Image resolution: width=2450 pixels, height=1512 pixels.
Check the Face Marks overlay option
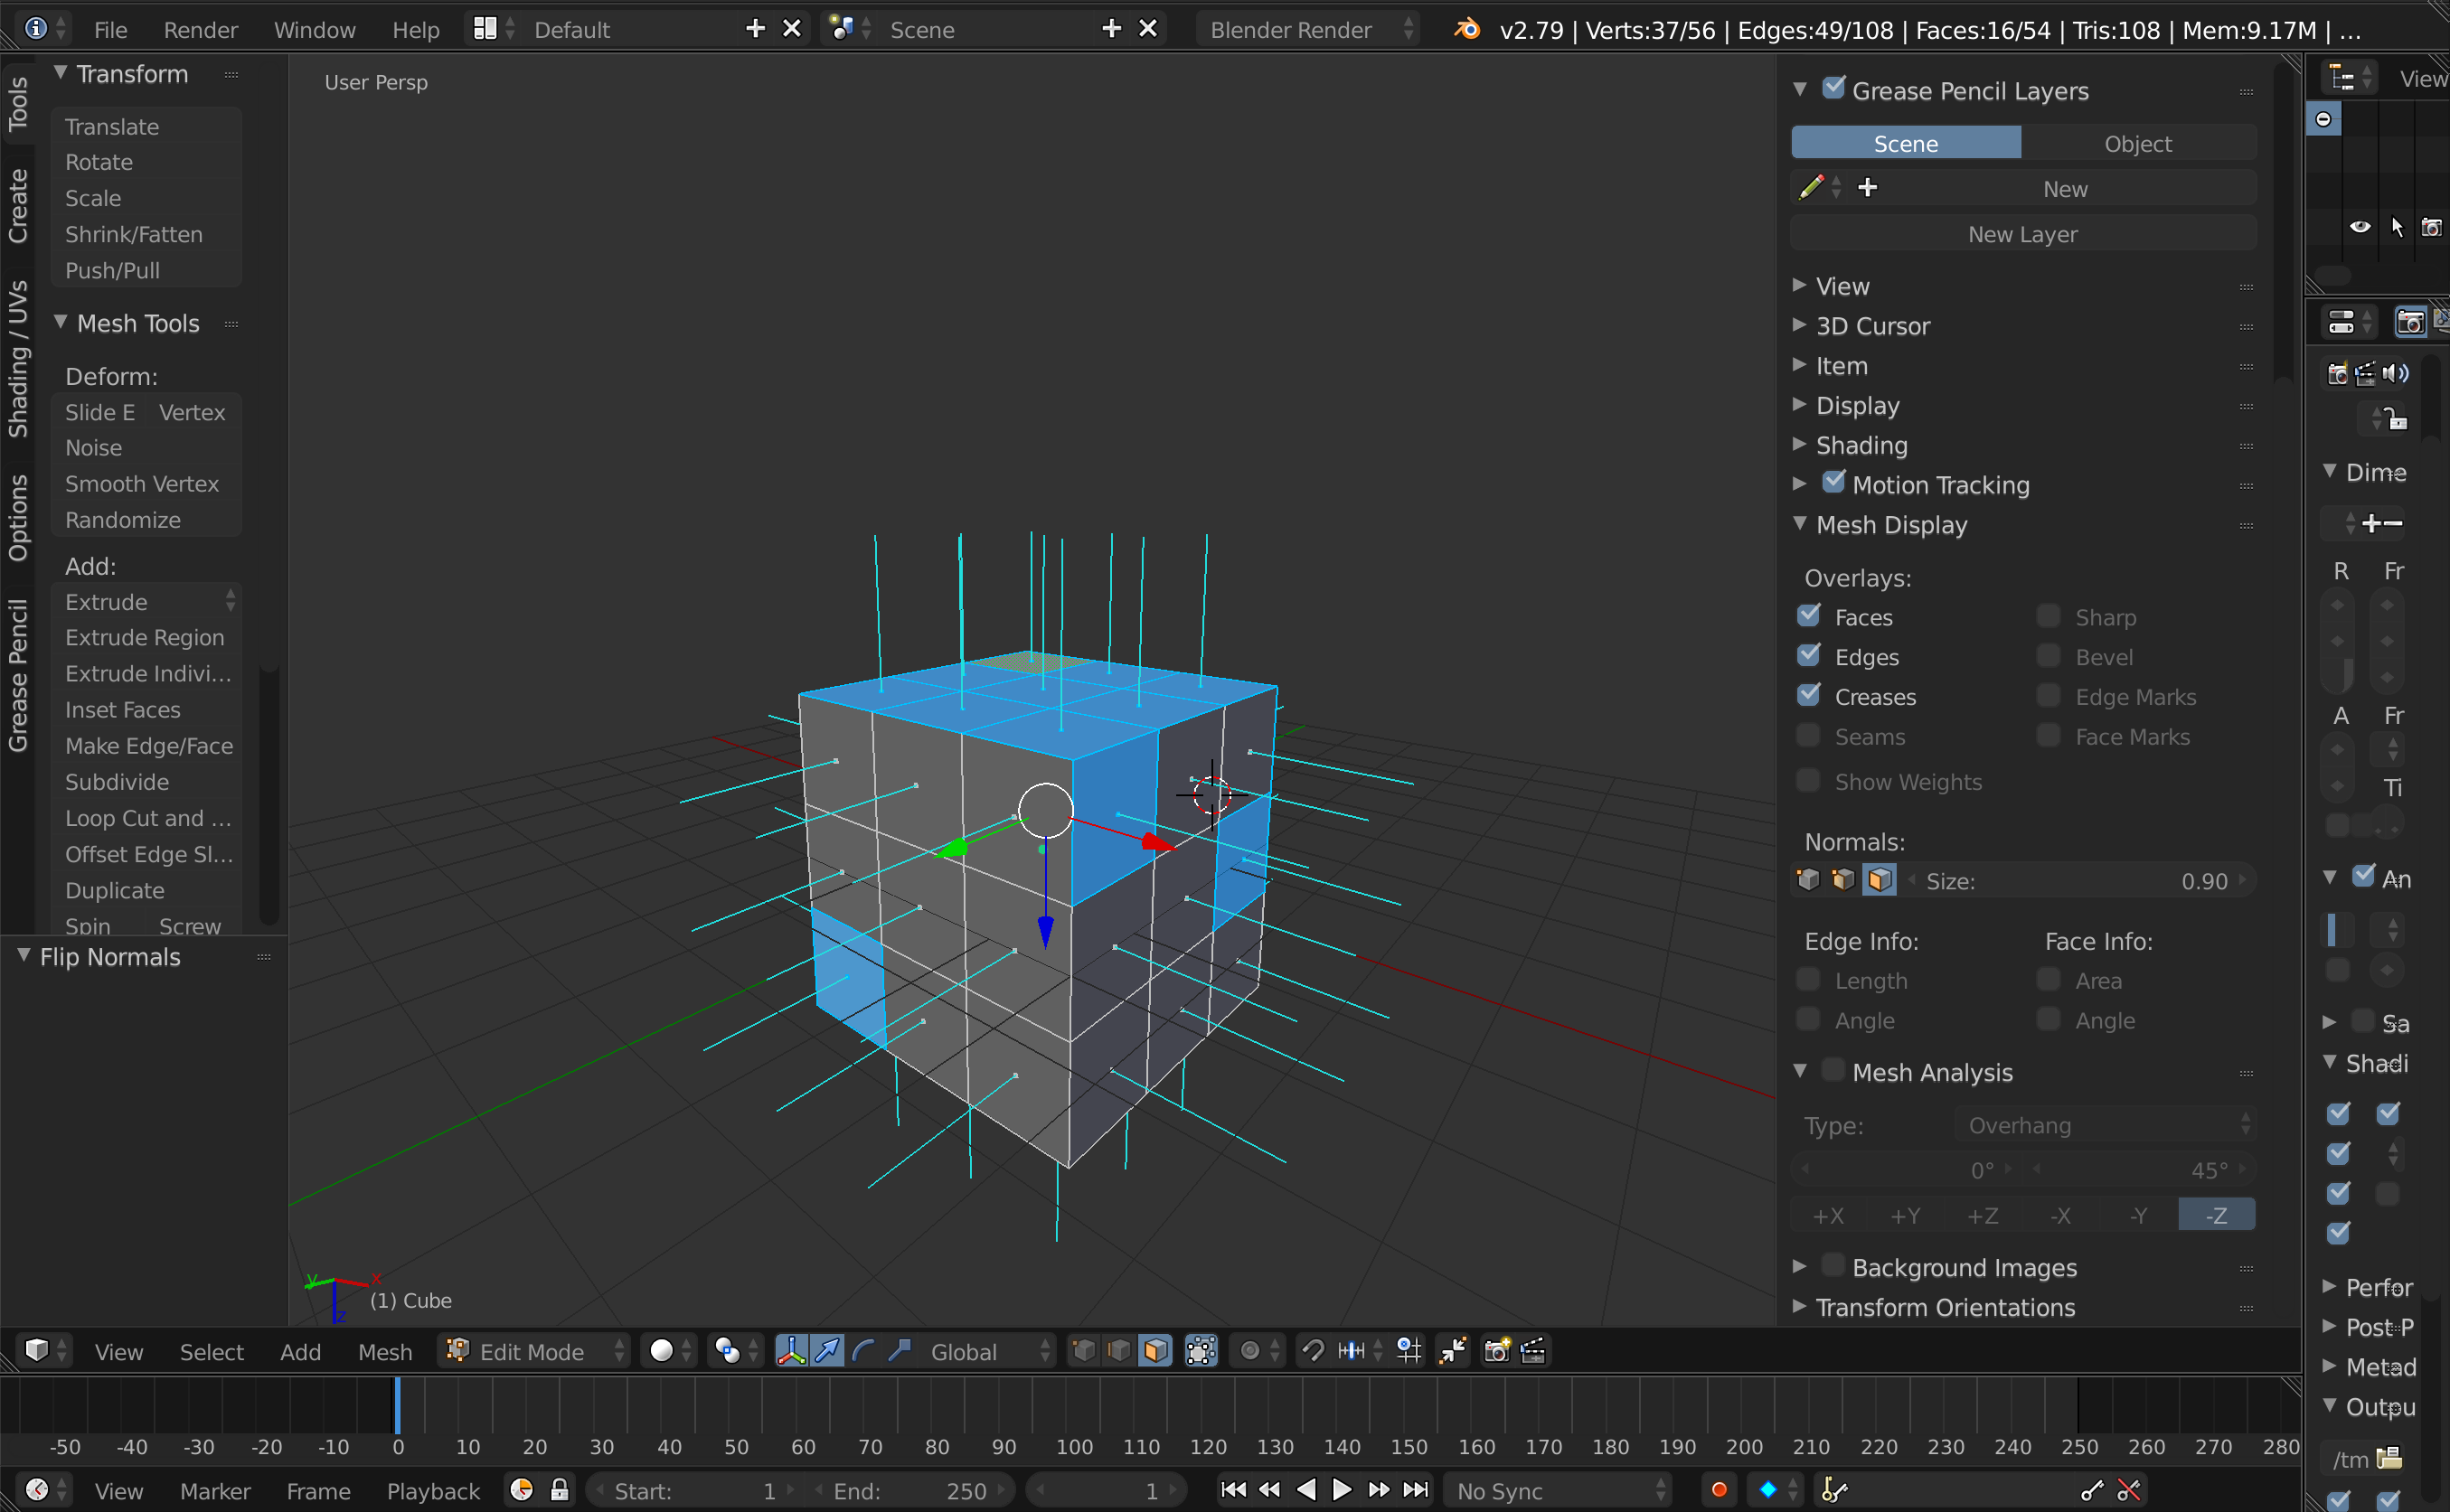click(x=2048, y=735)
